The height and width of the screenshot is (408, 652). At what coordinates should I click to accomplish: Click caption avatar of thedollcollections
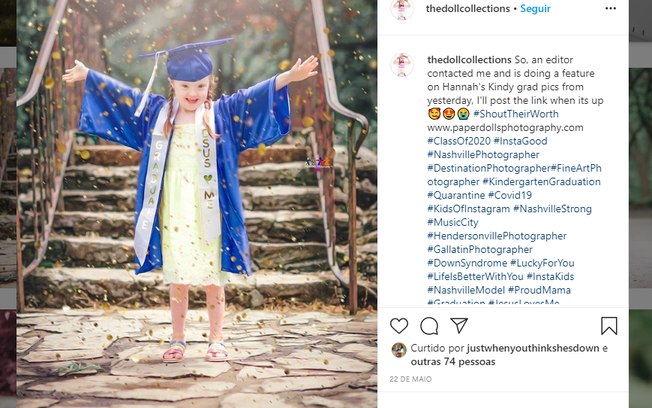pyautogui.click(x=401, y=64)
